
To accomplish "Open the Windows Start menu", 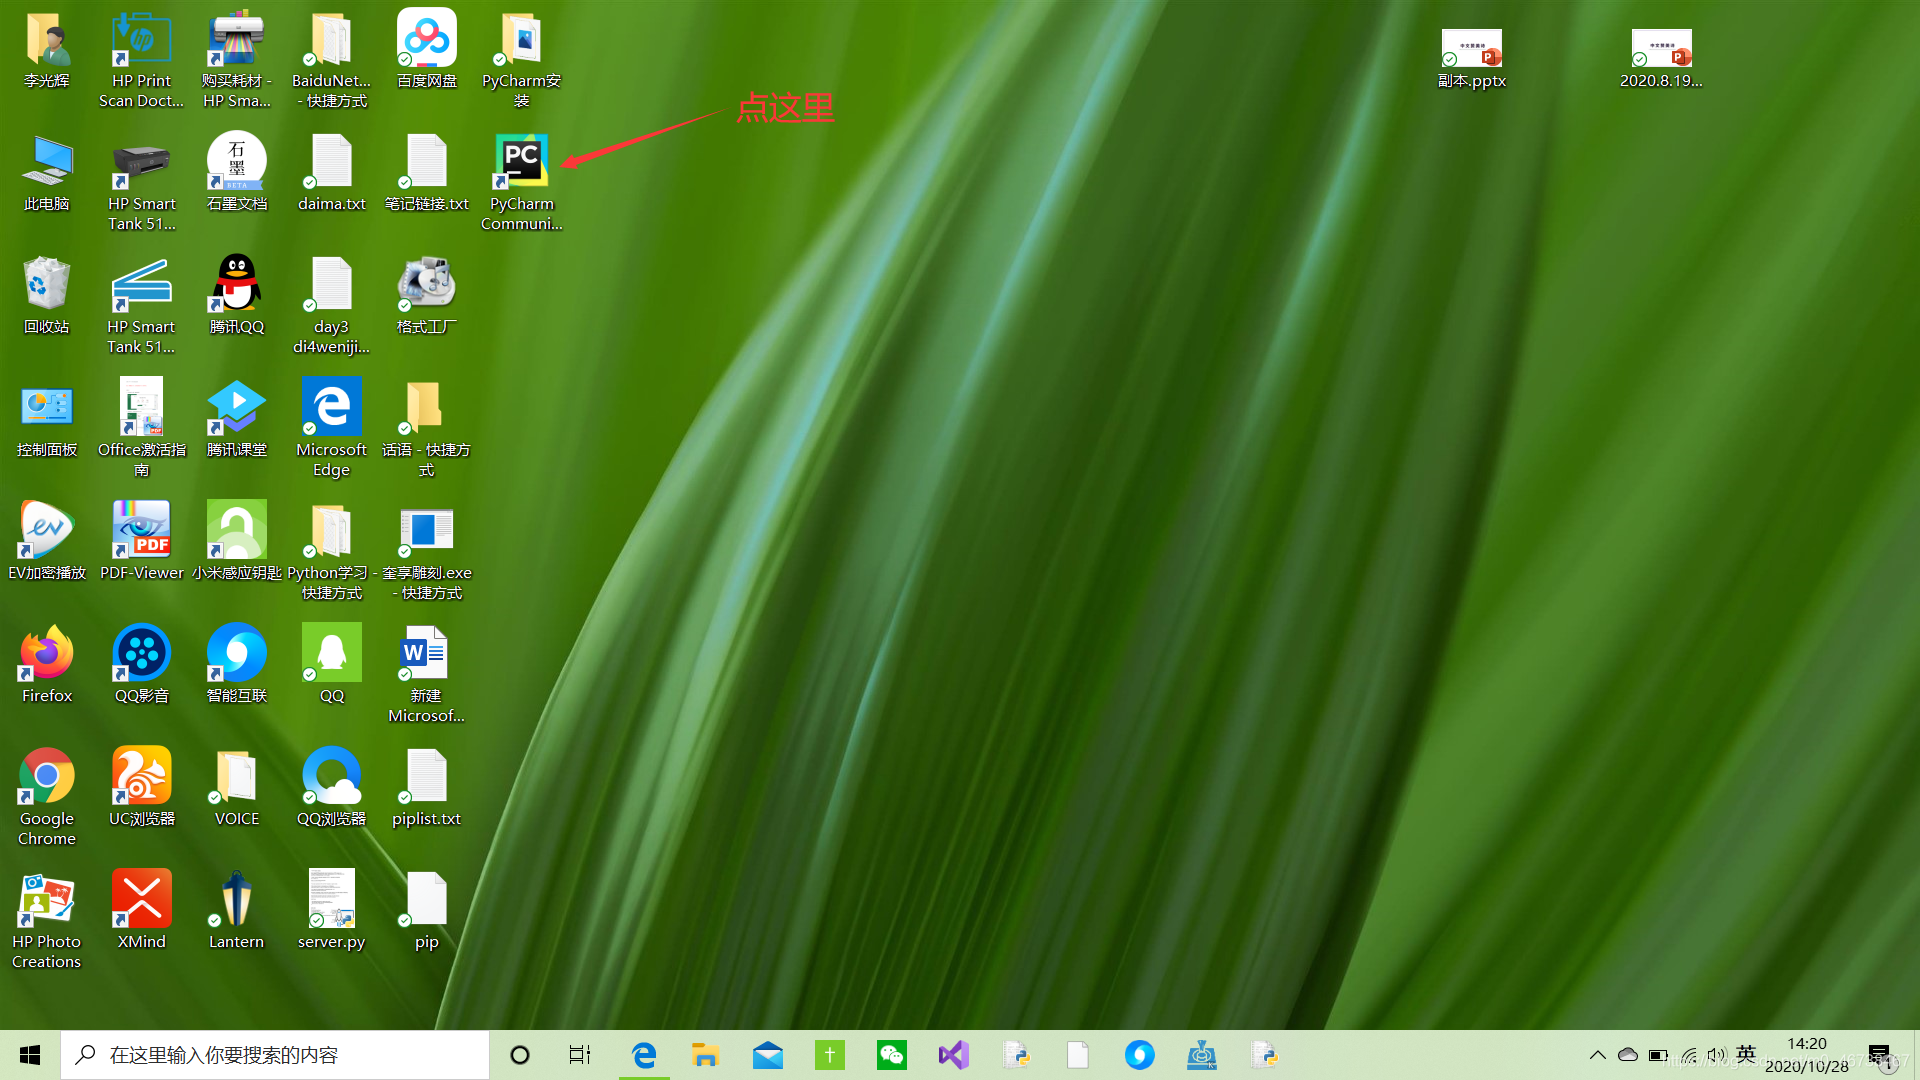I will pos(30,1055).
